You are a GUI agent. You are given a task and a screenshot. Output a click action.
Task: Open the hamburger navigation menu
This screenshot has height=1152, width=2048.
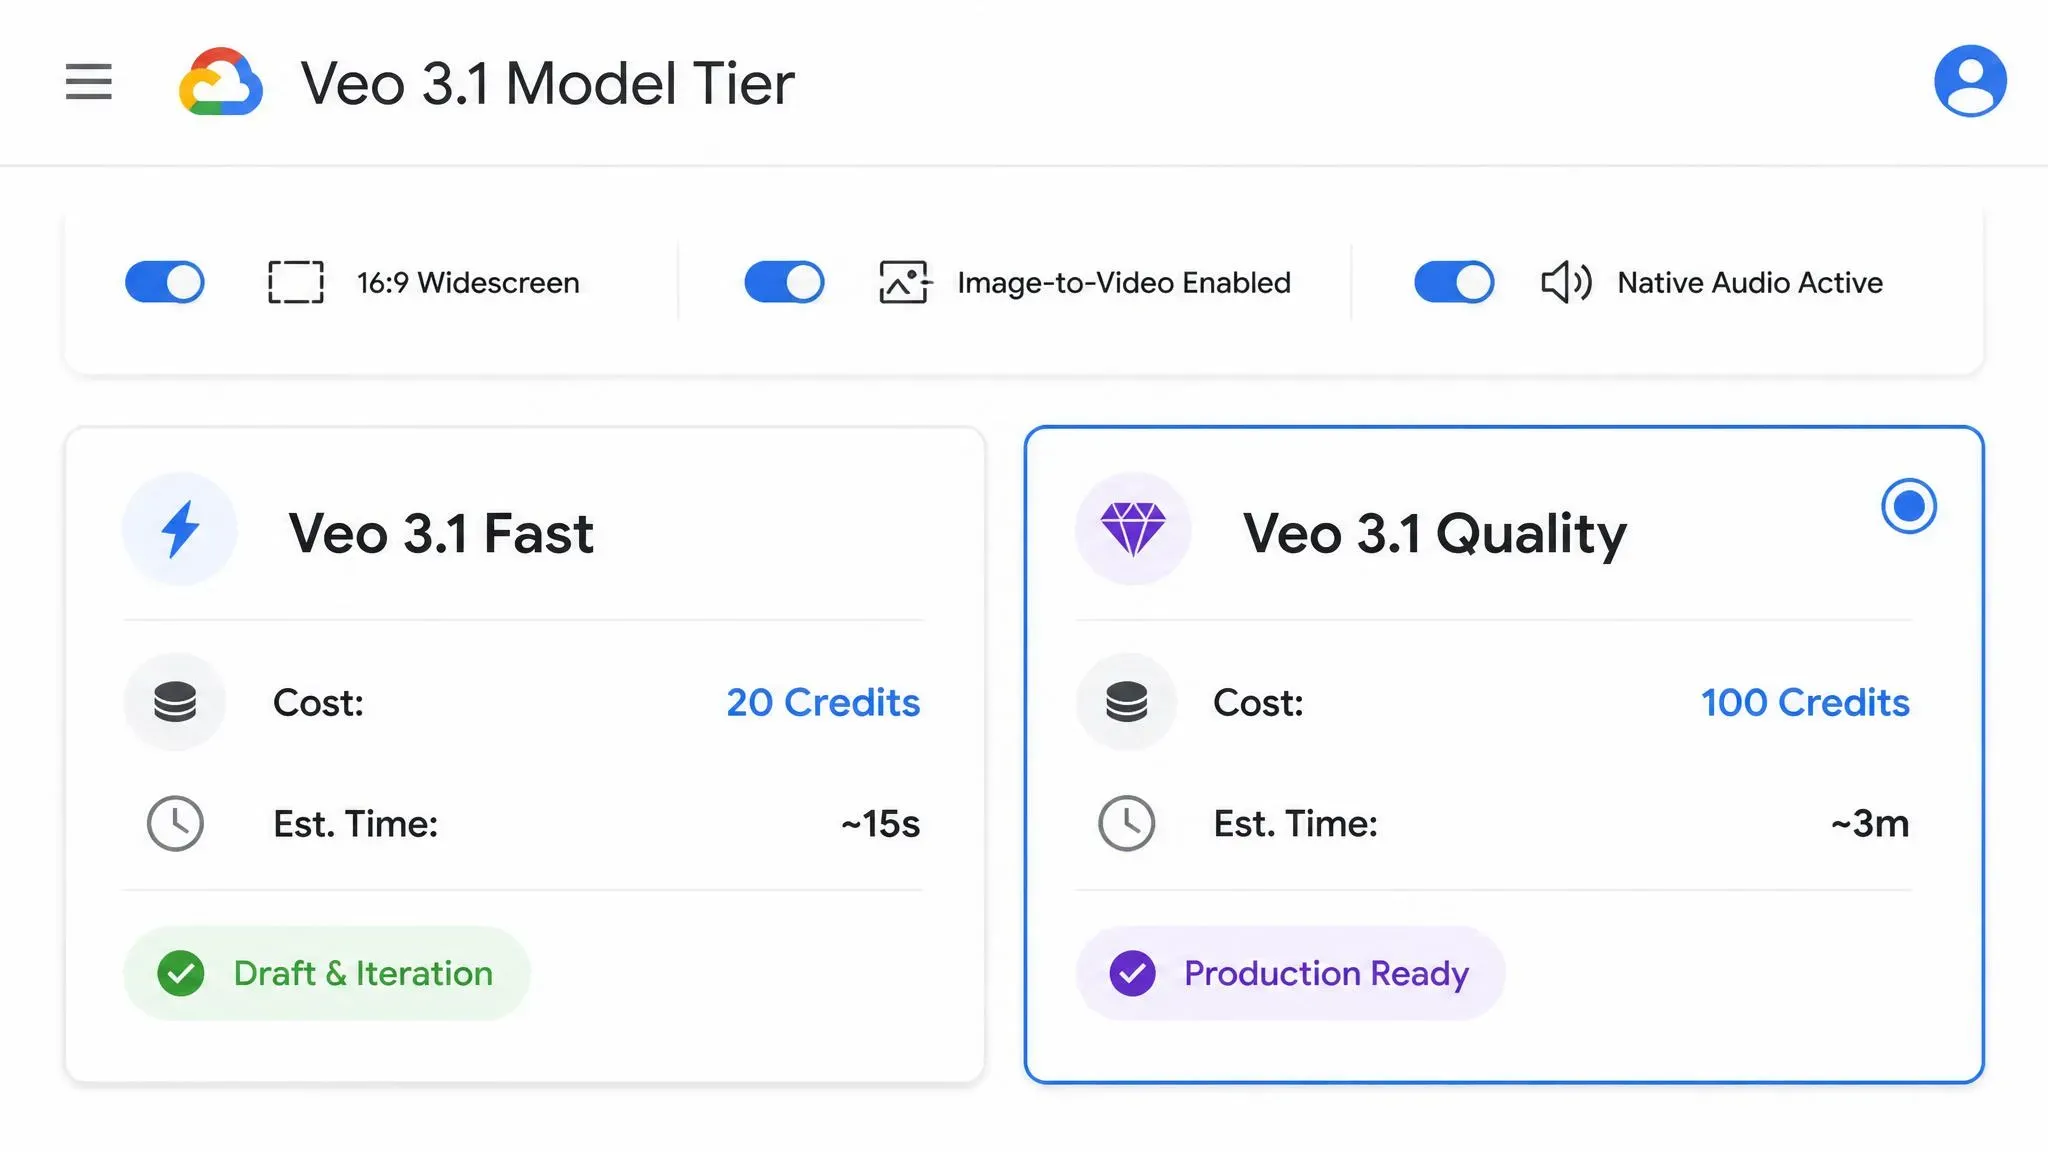pos(88,82)
